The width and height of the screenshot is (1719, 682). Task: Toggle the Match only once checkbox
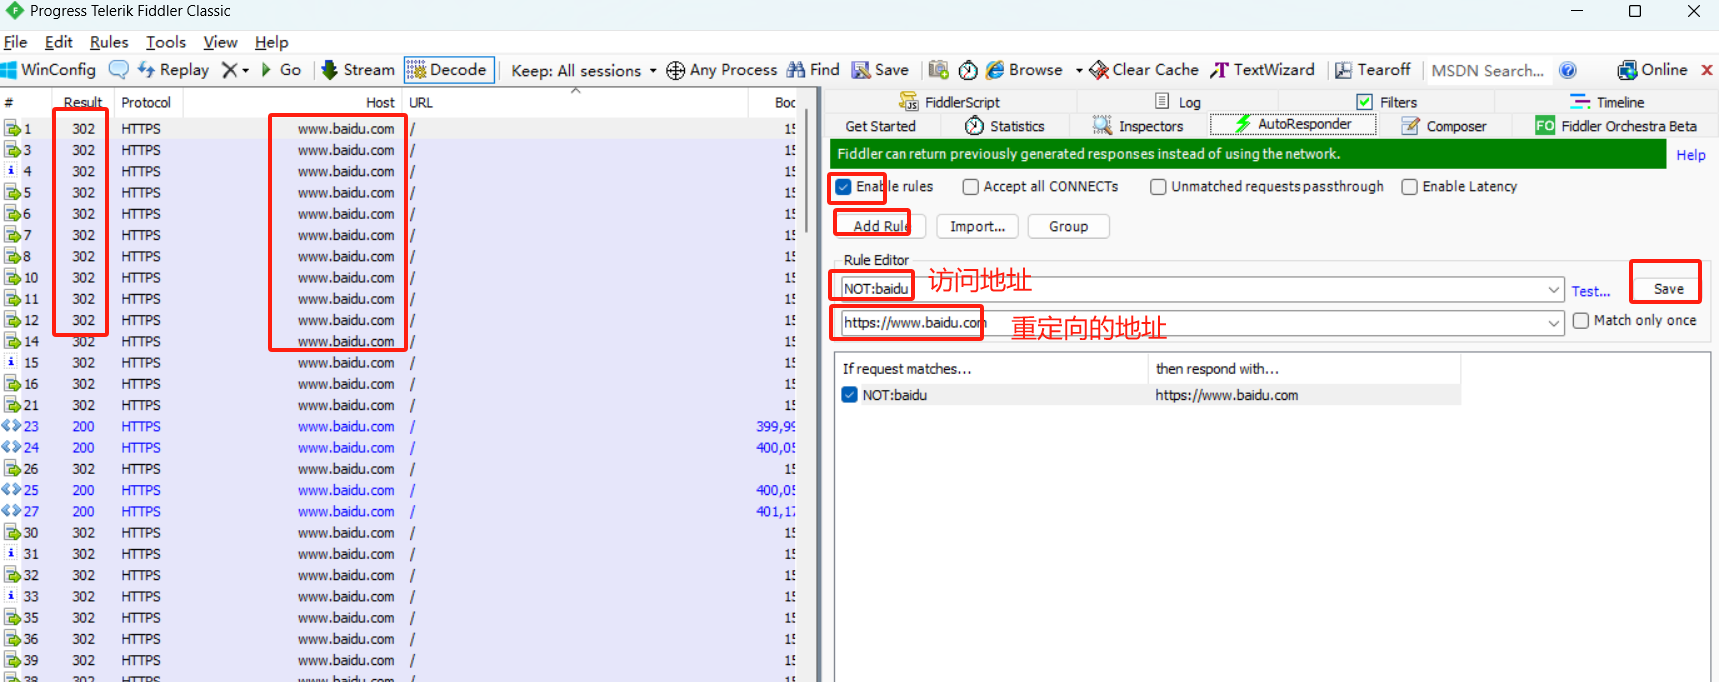(x=1580, y=321)
